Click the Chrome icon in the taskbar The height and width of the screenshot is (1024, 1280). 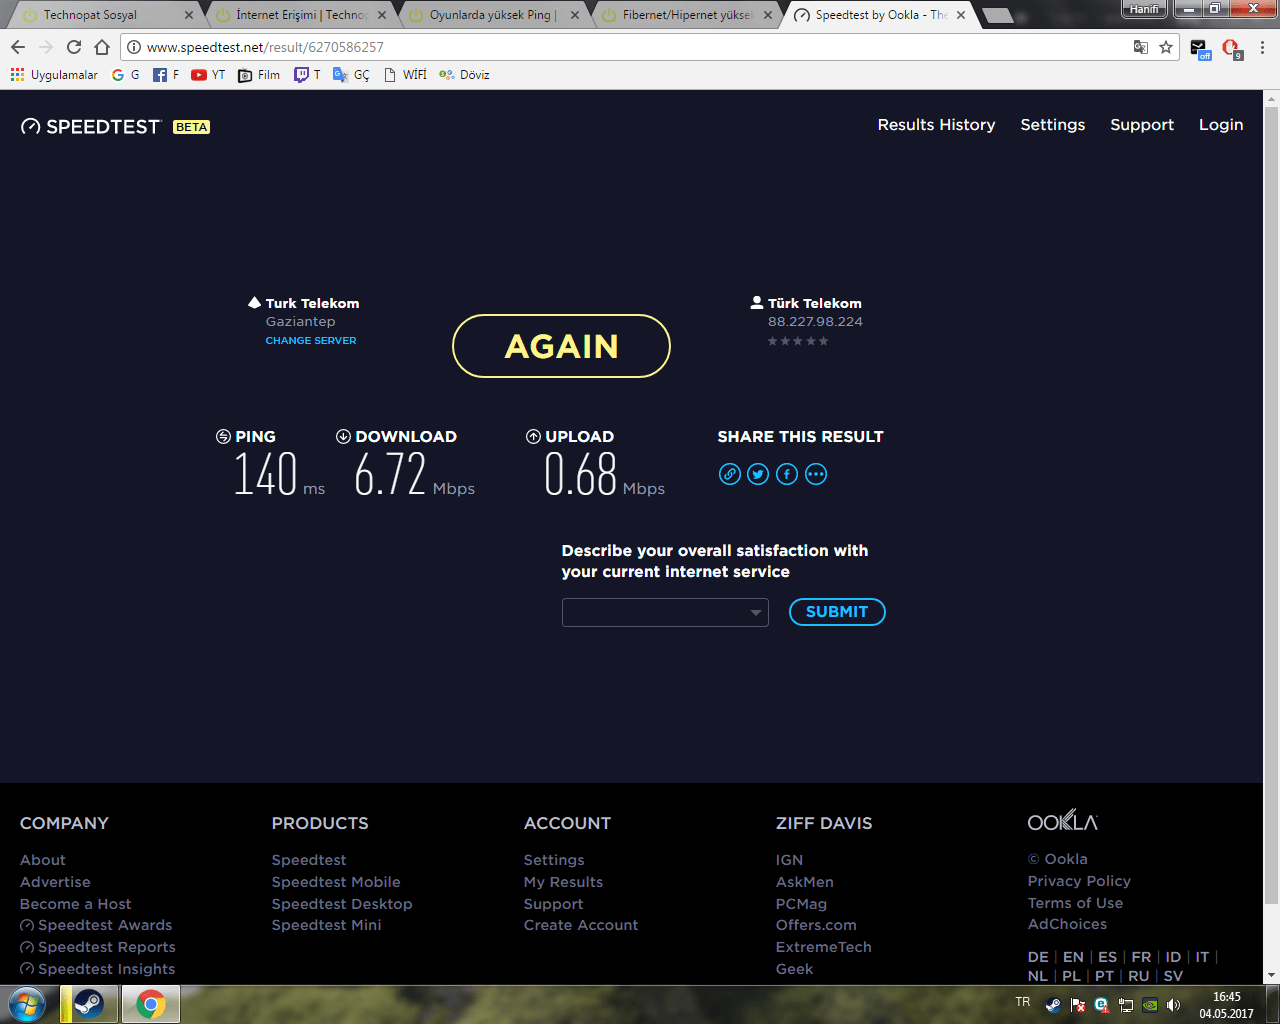point(151,1004)
